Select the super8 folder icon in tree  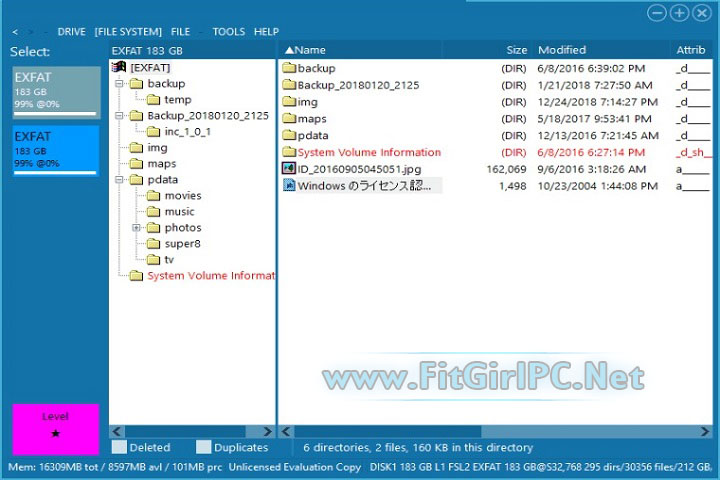pos(153,244)
